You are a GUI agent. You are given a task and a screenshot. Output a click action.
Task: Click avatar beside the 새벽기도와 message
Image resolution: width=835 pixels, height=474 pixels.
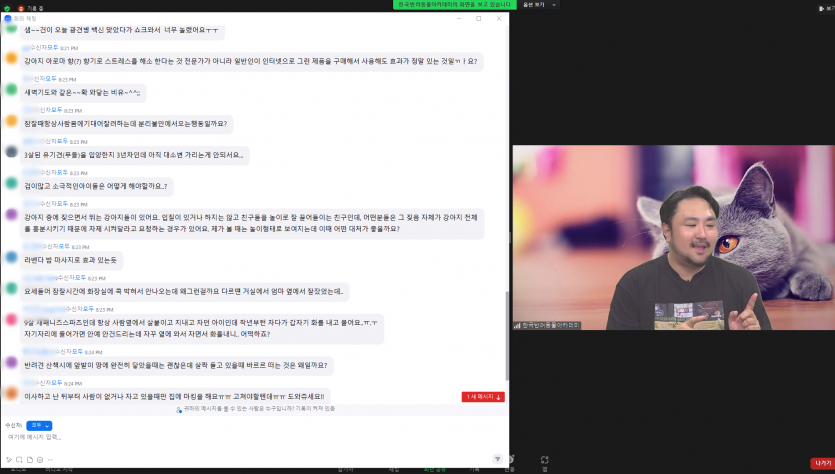coord(11,89)
